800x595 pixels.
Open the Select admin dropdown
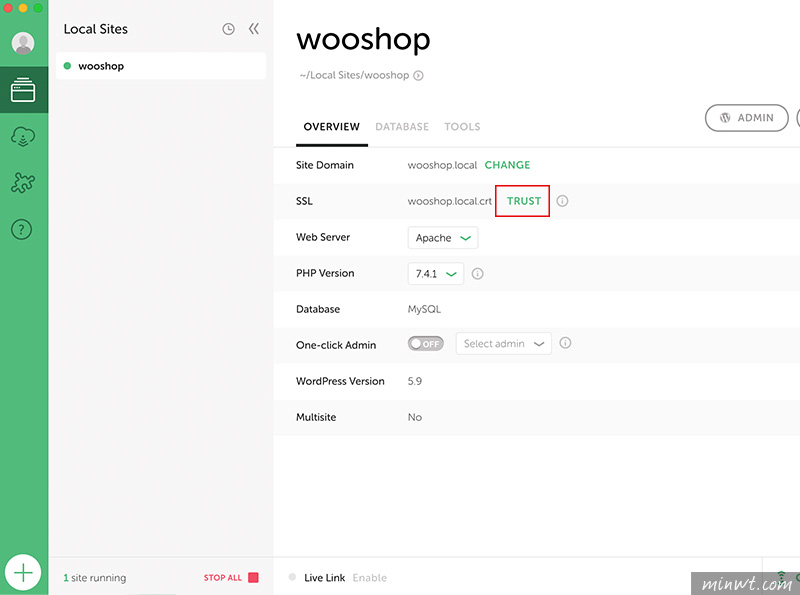click(x=504, y=343)
